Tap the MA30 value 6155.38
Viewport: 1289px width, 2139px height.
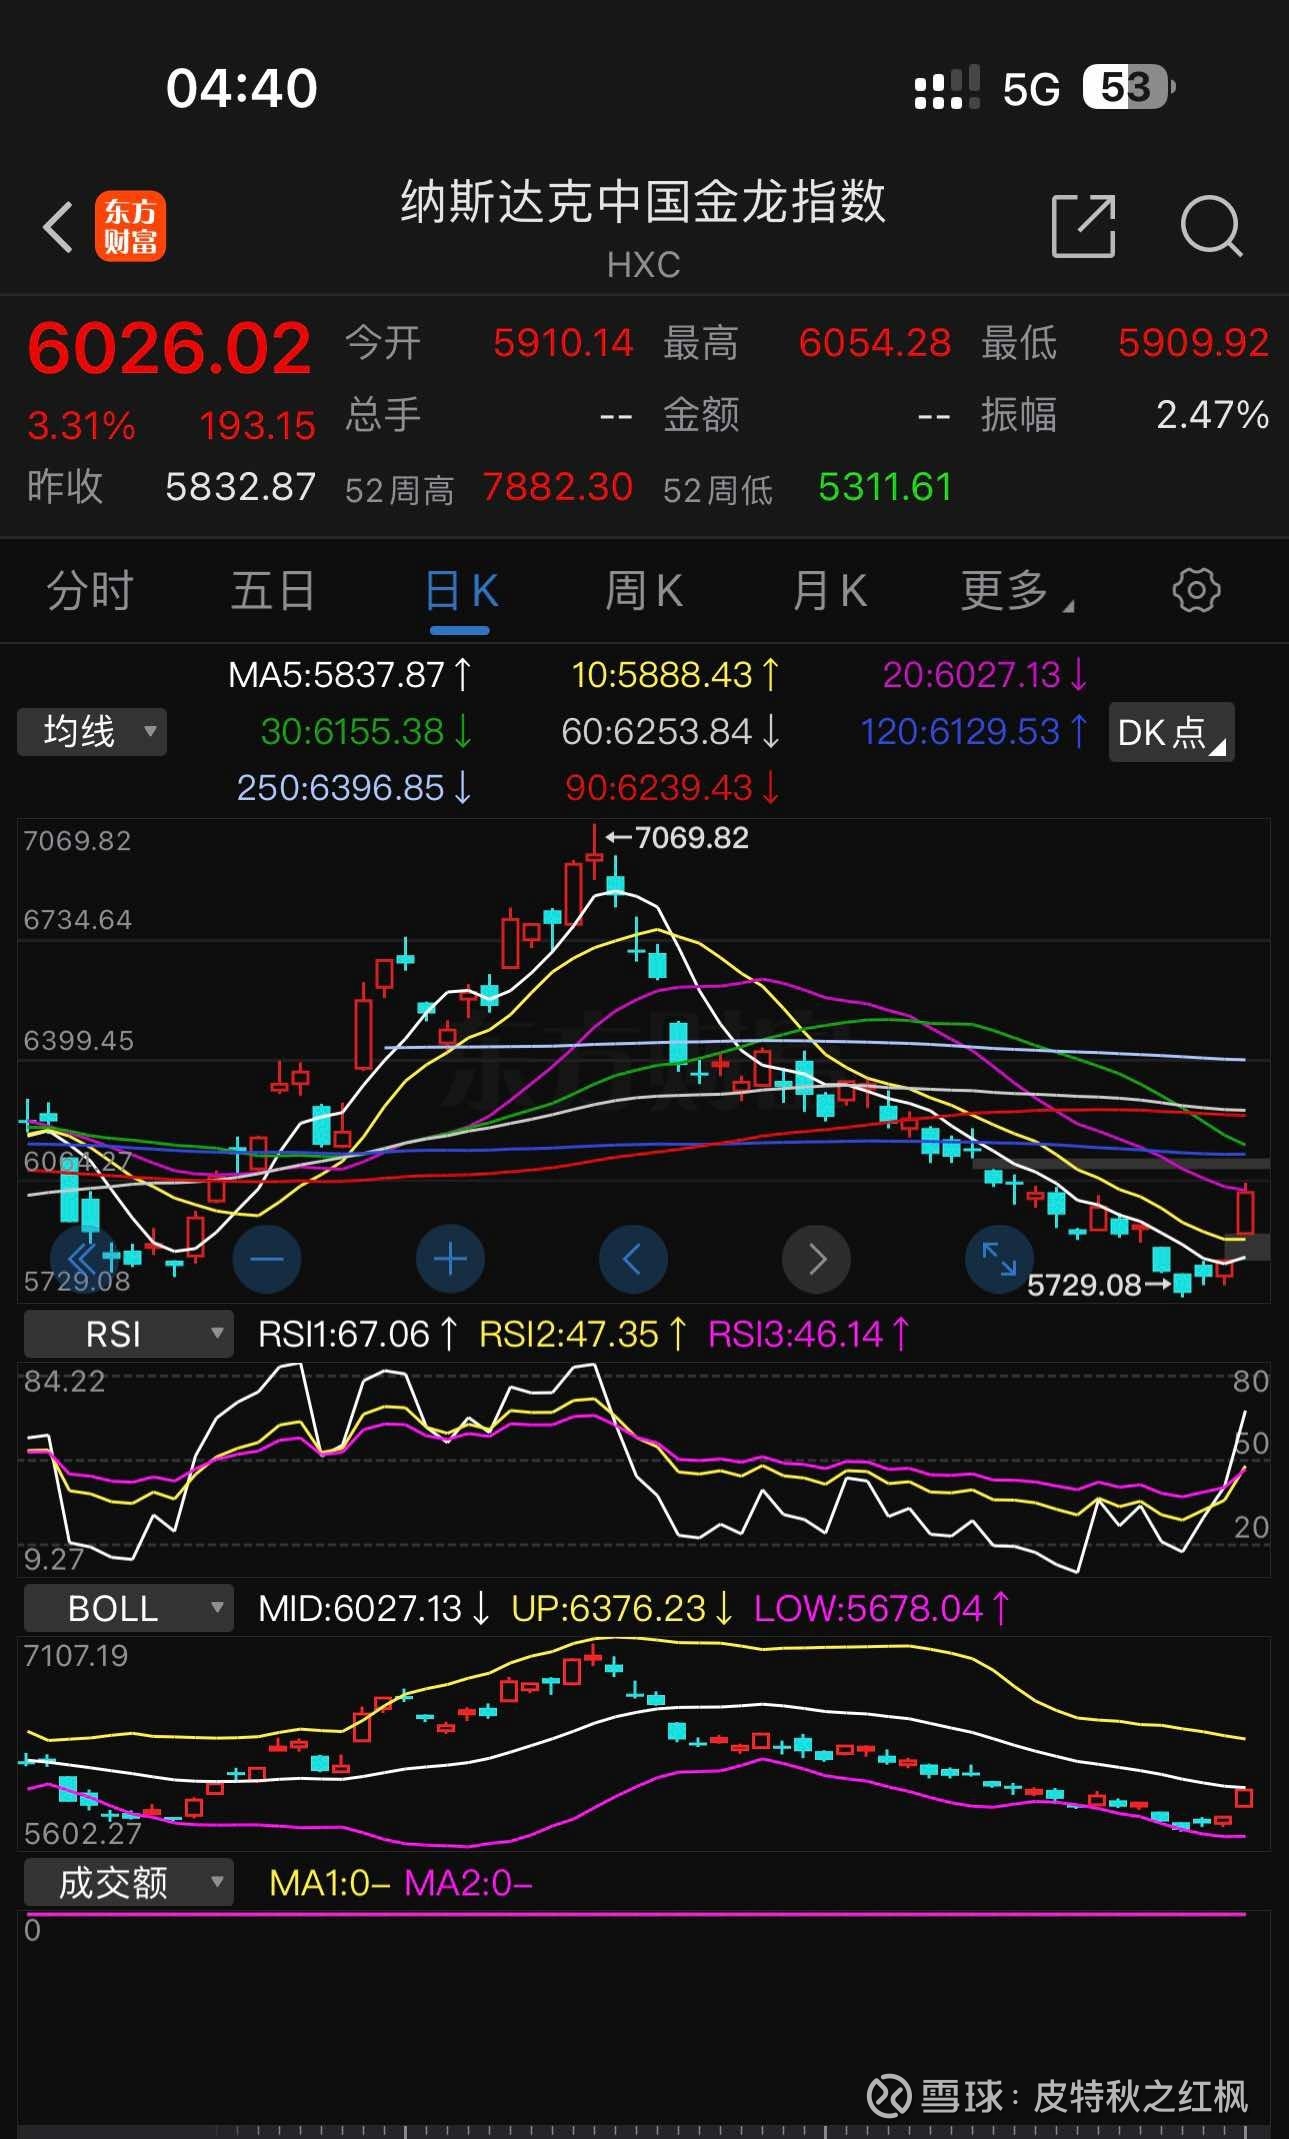coord(366,732)
